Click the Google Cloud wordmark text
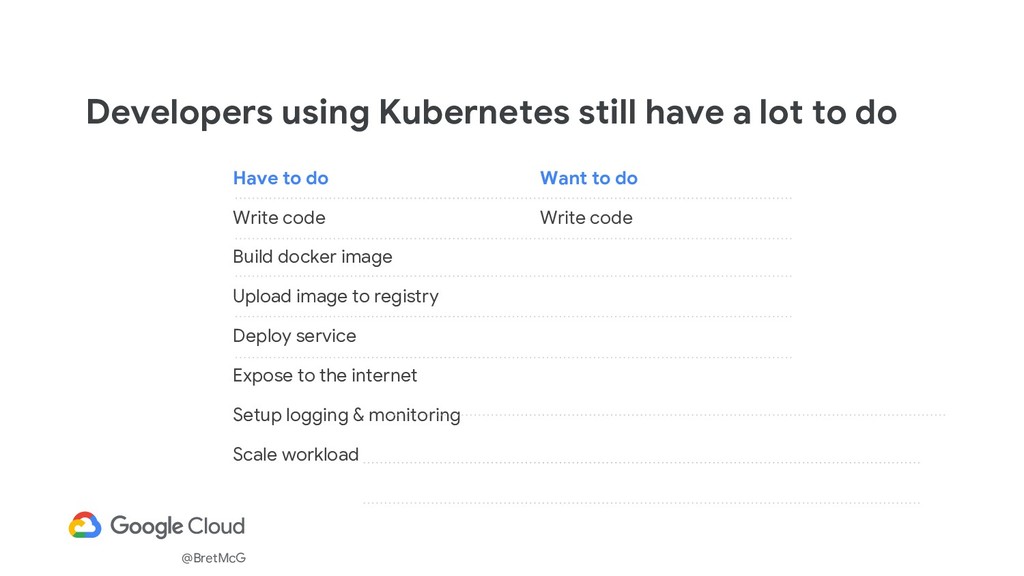Image resolution: width=1024 pixels, height=576 pixels. (x=177, y=526)
